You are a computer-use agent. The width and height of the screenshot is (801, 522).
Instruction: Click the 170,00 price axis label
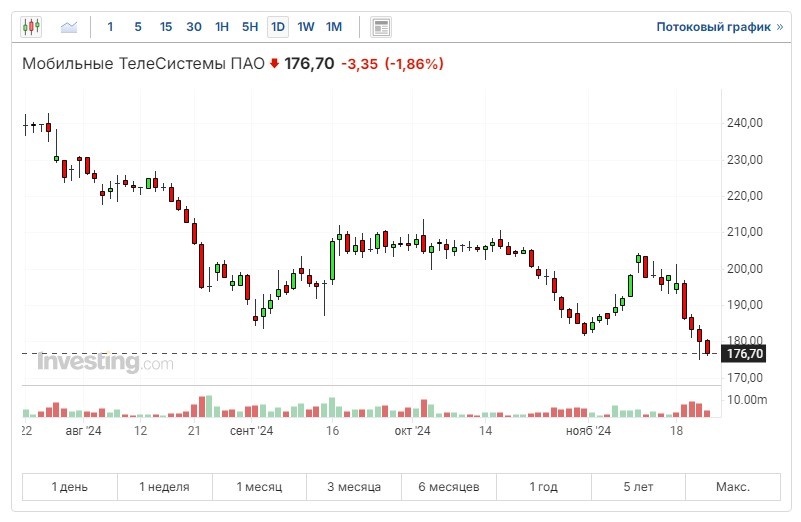point(744,378)
